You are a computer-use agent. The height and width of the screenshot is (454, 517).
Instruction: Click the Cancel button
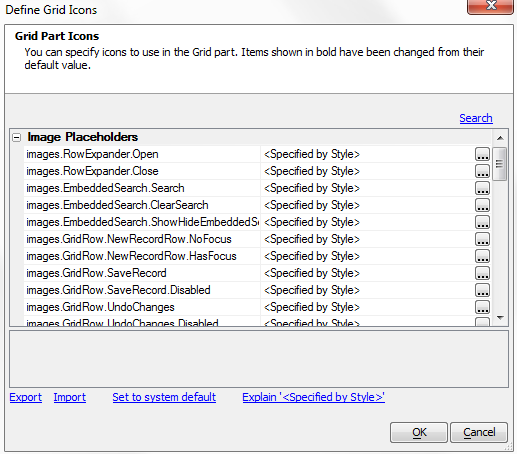pos(479,432)
